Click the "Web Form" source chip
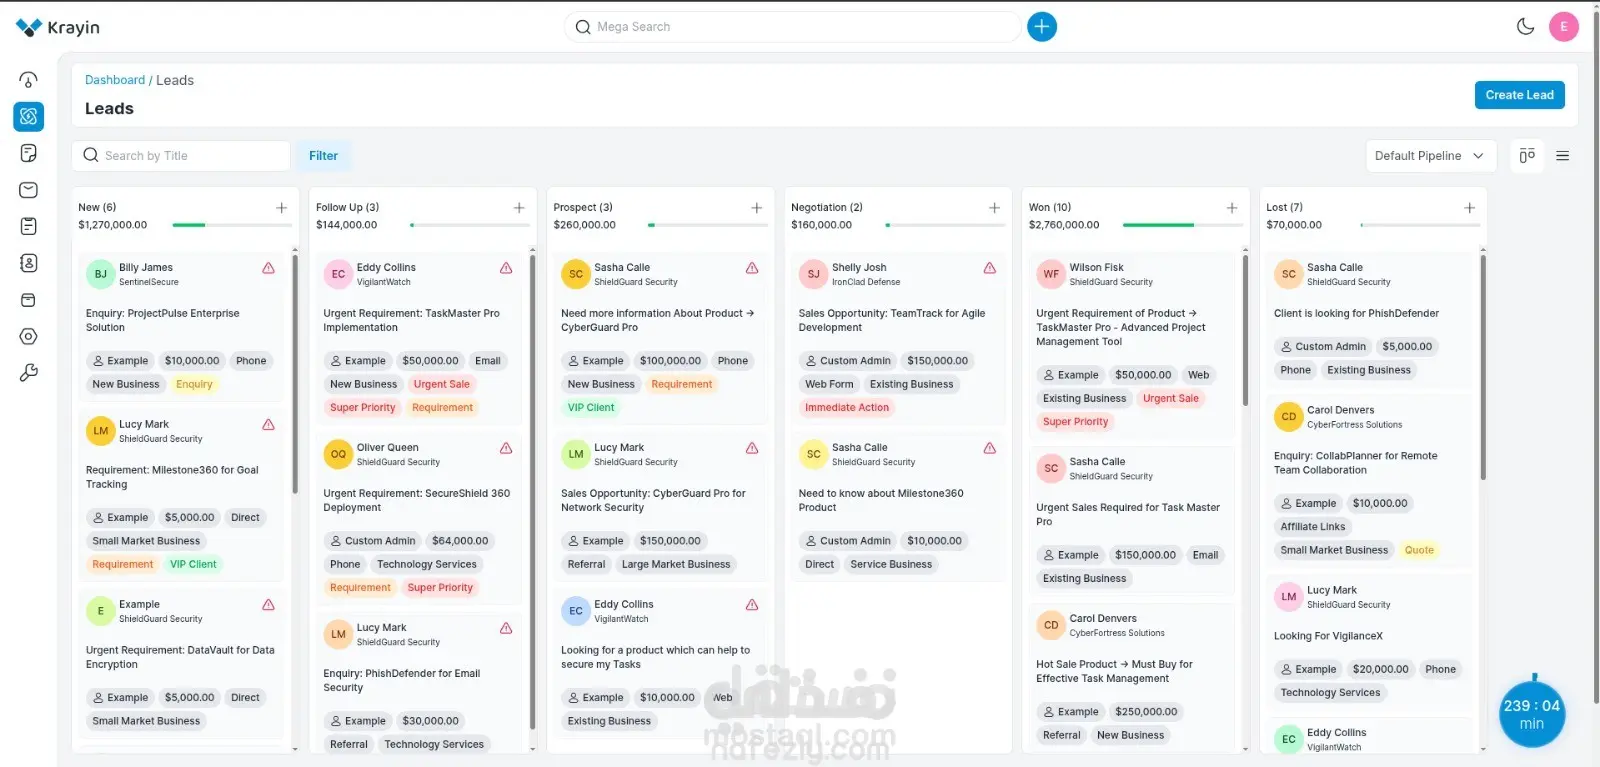The width and height of the screenshot is (1600, 767). 829,385
